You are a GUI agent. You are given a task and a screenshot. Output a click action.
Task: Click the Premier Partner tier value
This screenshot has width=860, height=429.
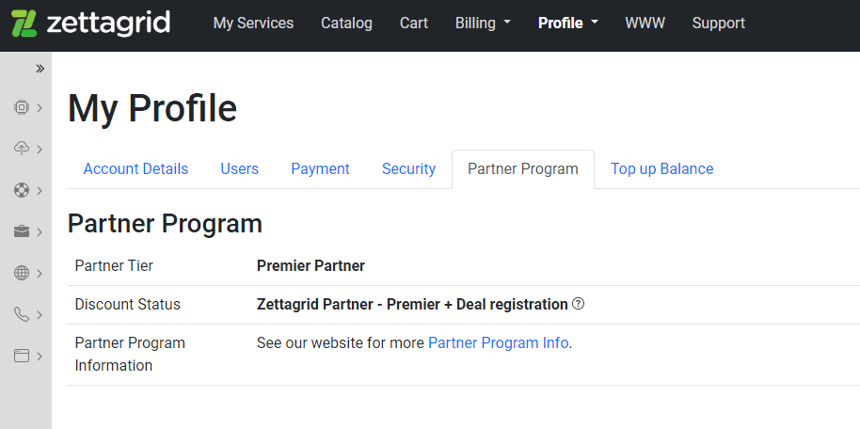click(x=310, y=266)
